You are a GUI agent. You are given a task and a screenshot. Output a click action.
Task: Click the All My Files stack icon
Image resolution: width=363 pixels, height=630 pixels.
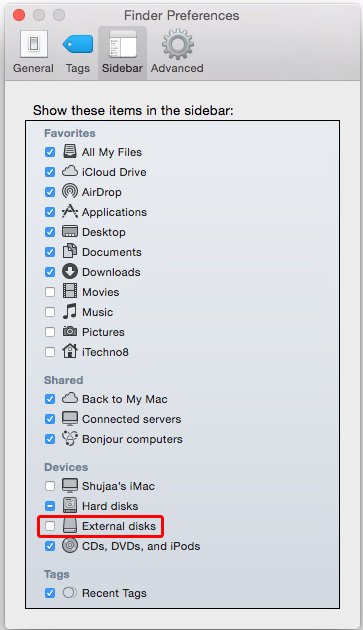(x=70, y=151)
